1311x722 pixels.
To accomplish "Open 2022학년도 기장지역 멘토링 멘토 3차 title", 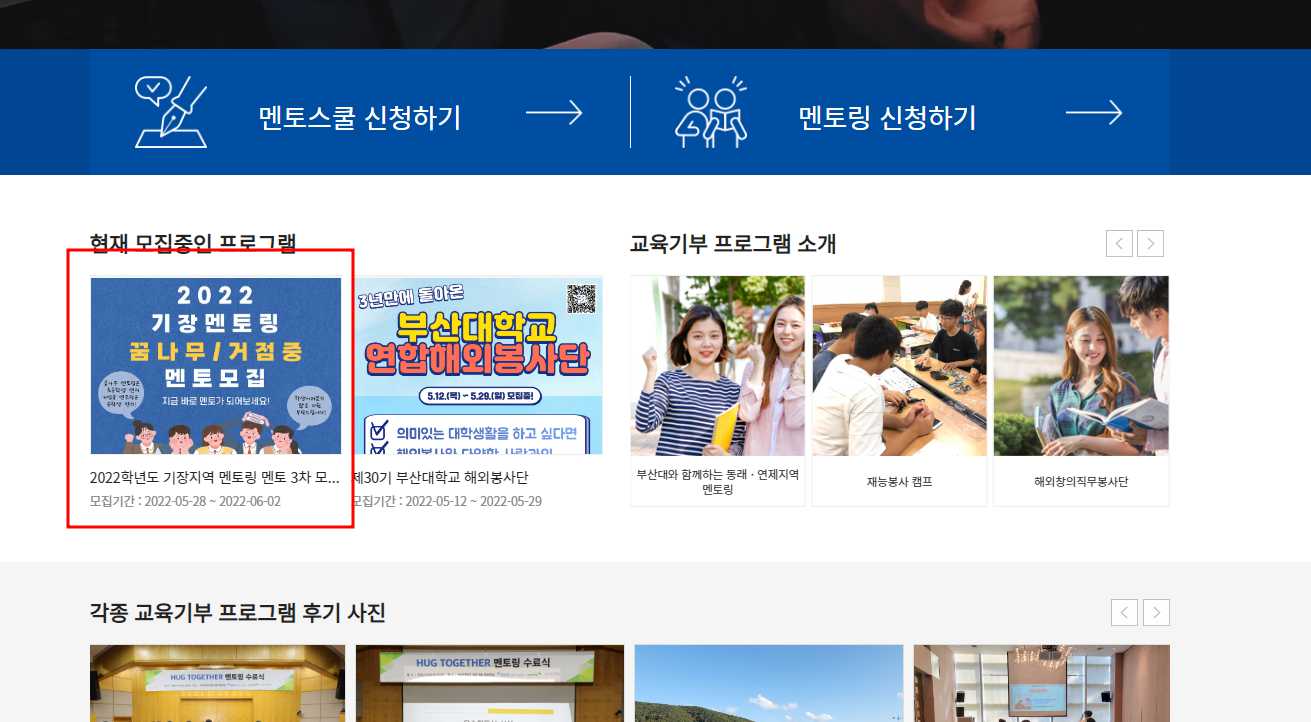I will [215, 477].
